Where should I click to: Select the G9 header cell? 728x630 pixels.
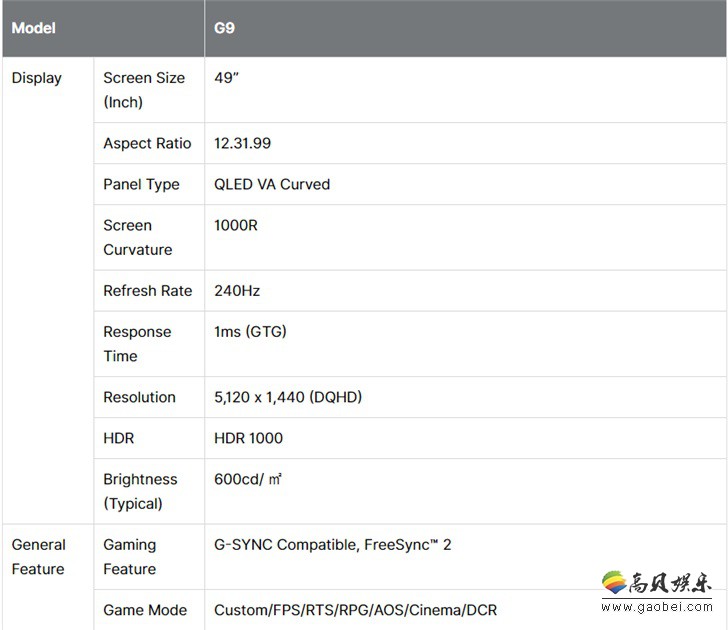coord(225,28)
